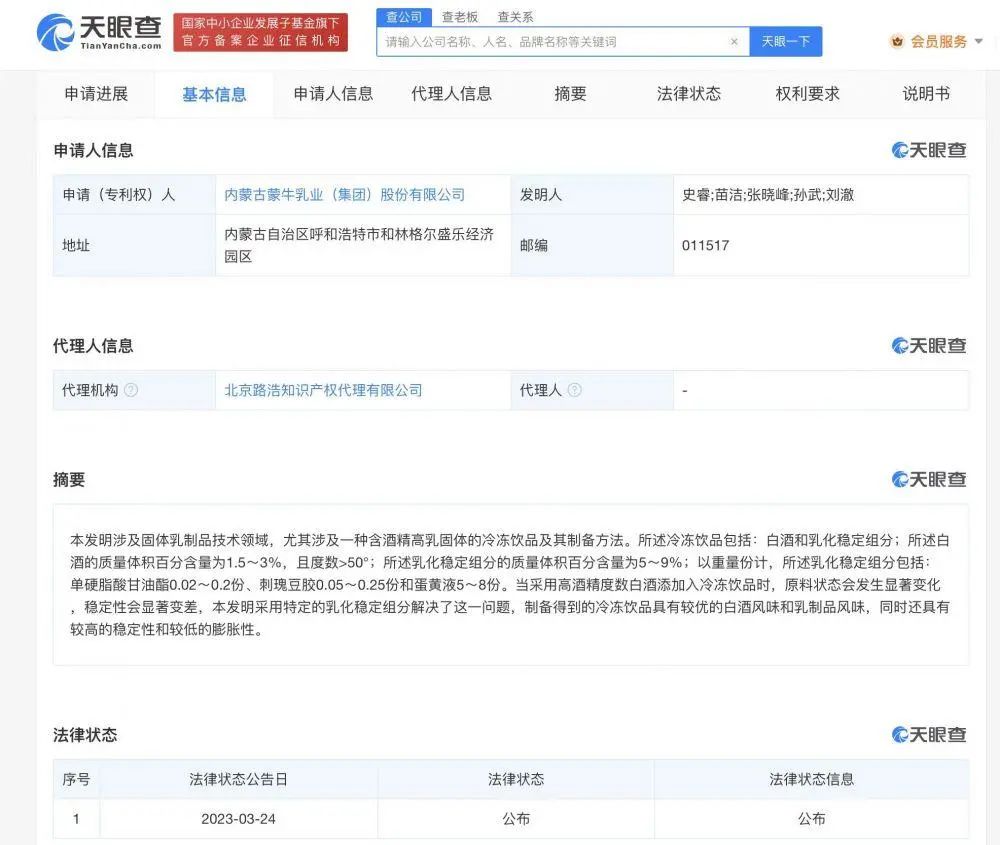The image size is (1000, 845).
Task: Open the 申请人信息 tab
Action: pyautogui.click(x=333, y=94)
